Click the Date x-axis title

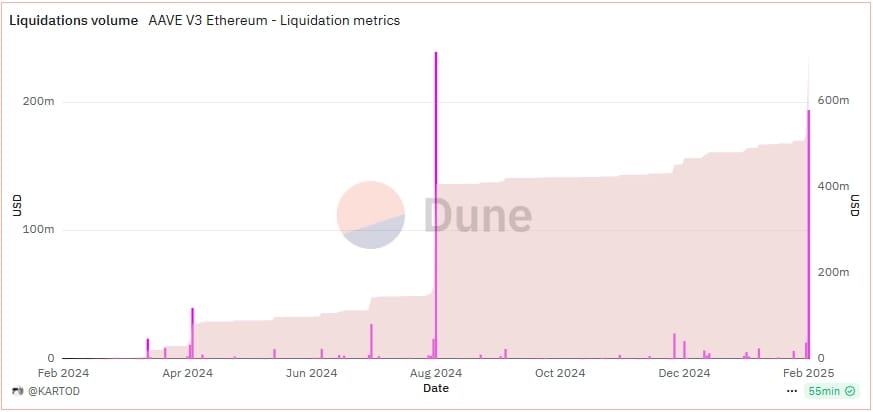tap(436, 387)
